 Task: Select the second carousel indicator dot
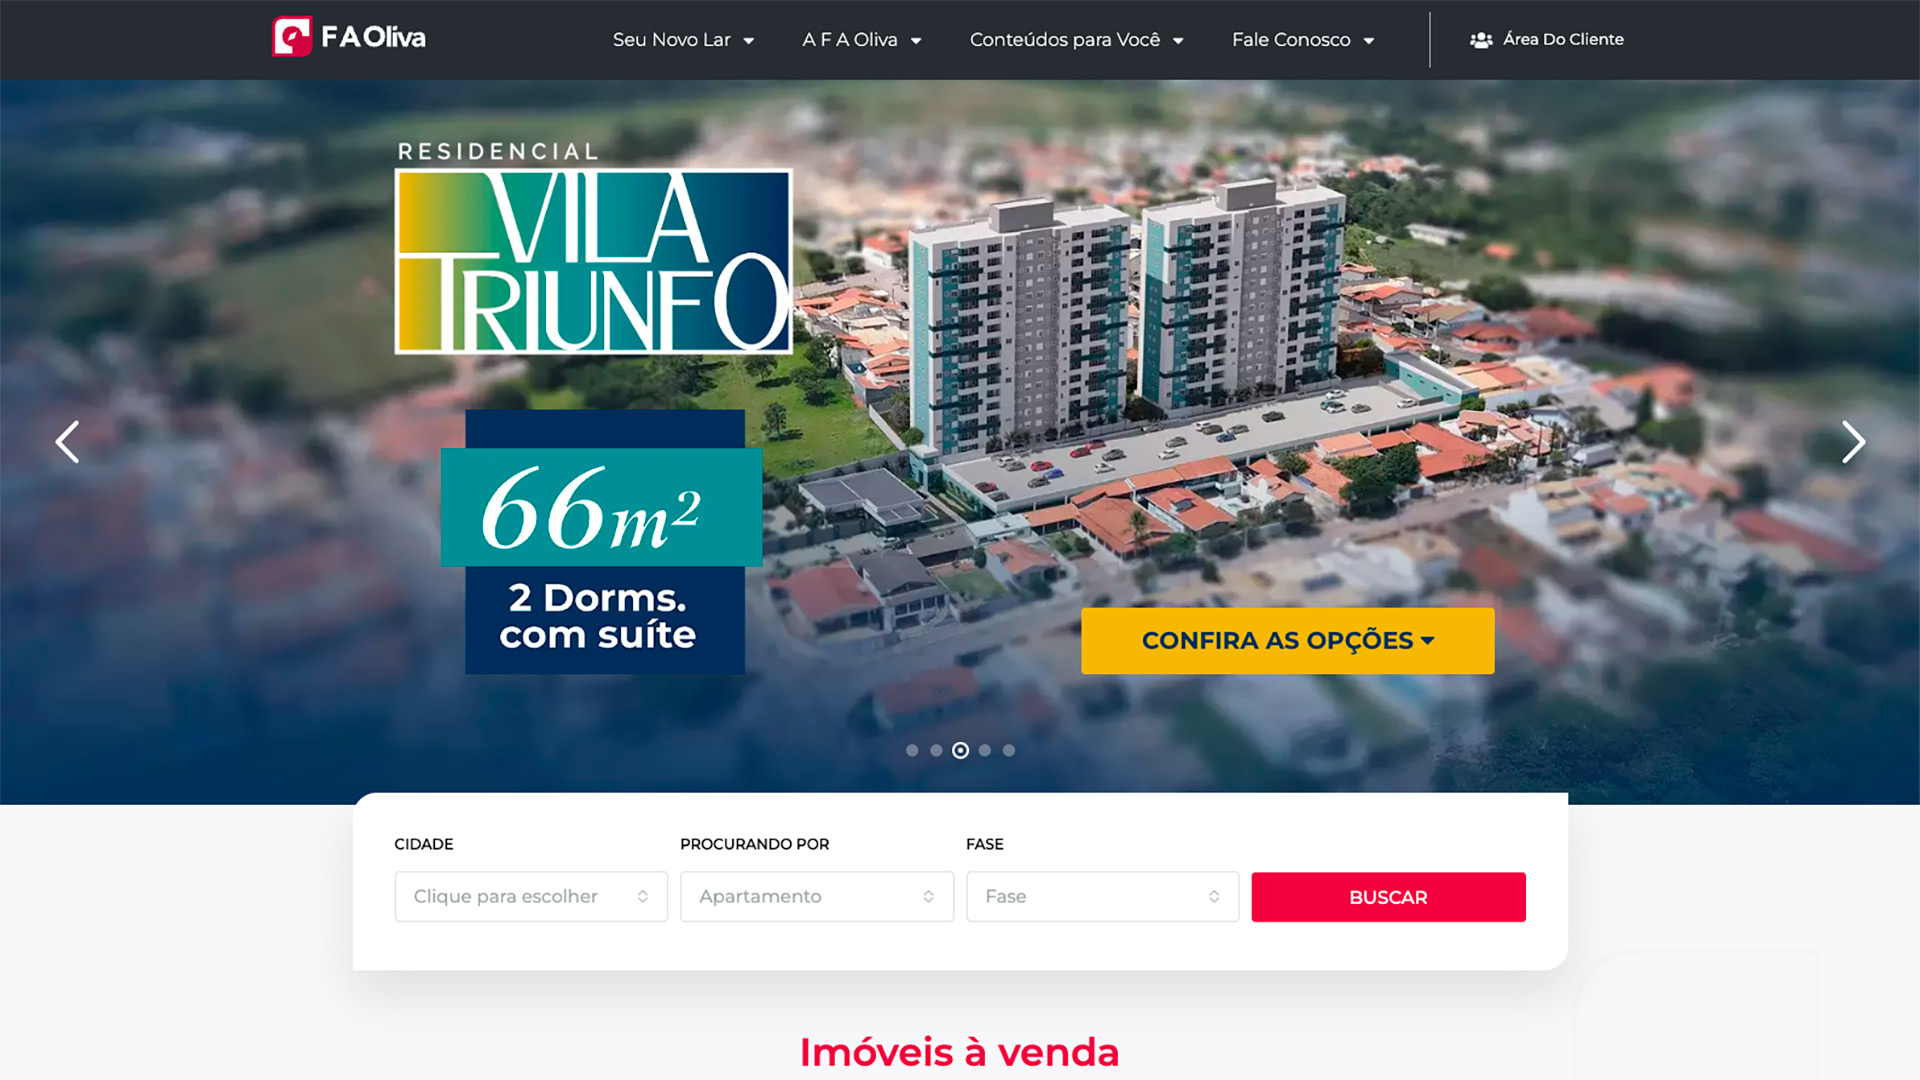coord(936,750)
